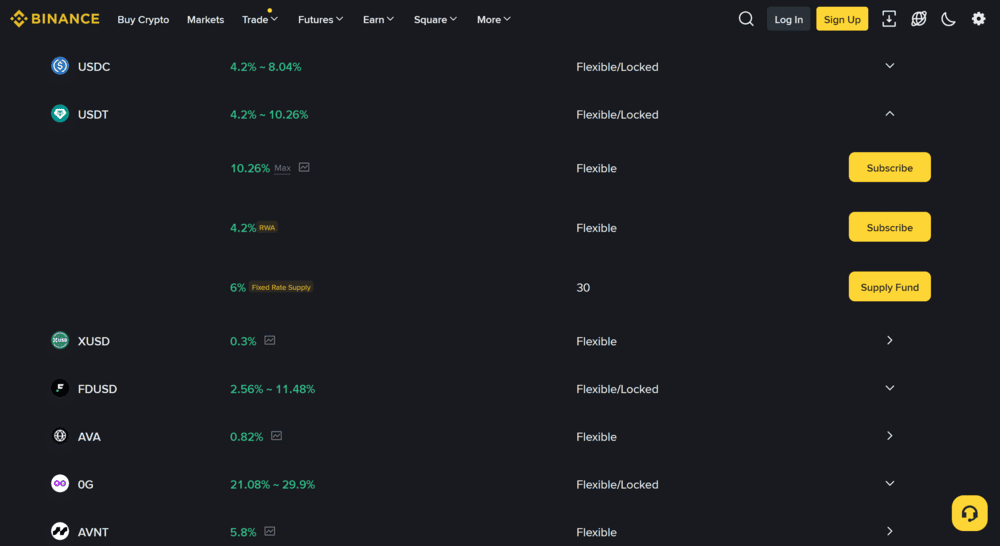Click the 5.8% AVNT rate

[x=243, y=532]
